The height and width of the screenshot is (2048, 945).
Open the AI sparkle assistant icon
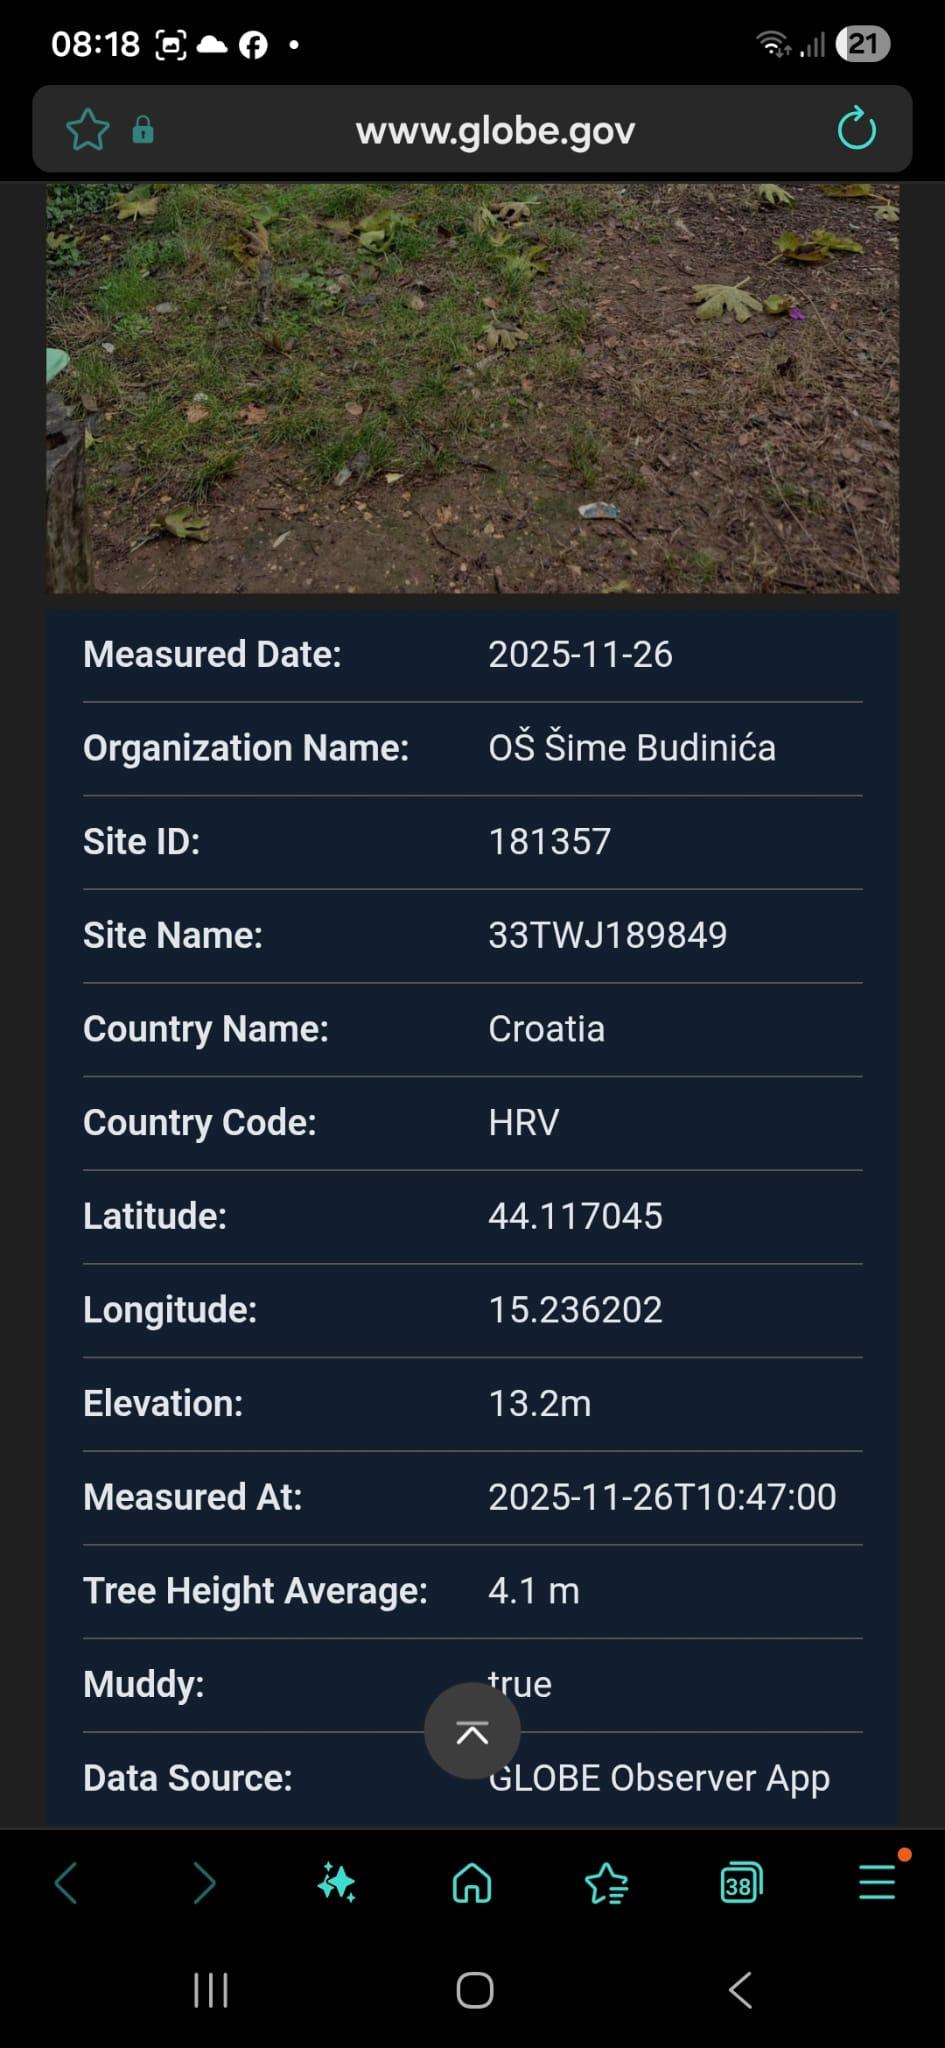click(x=337, y=1883)
